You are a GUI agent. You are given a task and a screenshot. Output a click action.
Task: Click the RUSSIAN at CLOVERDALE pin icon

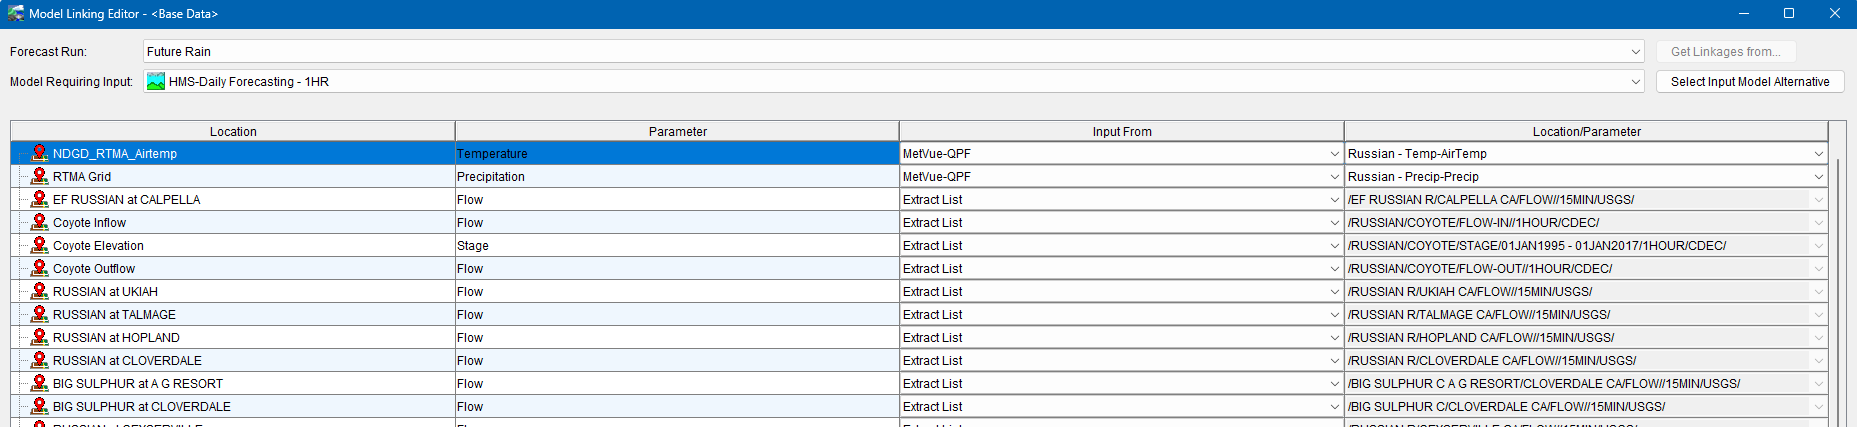click(x=40, y=360)
